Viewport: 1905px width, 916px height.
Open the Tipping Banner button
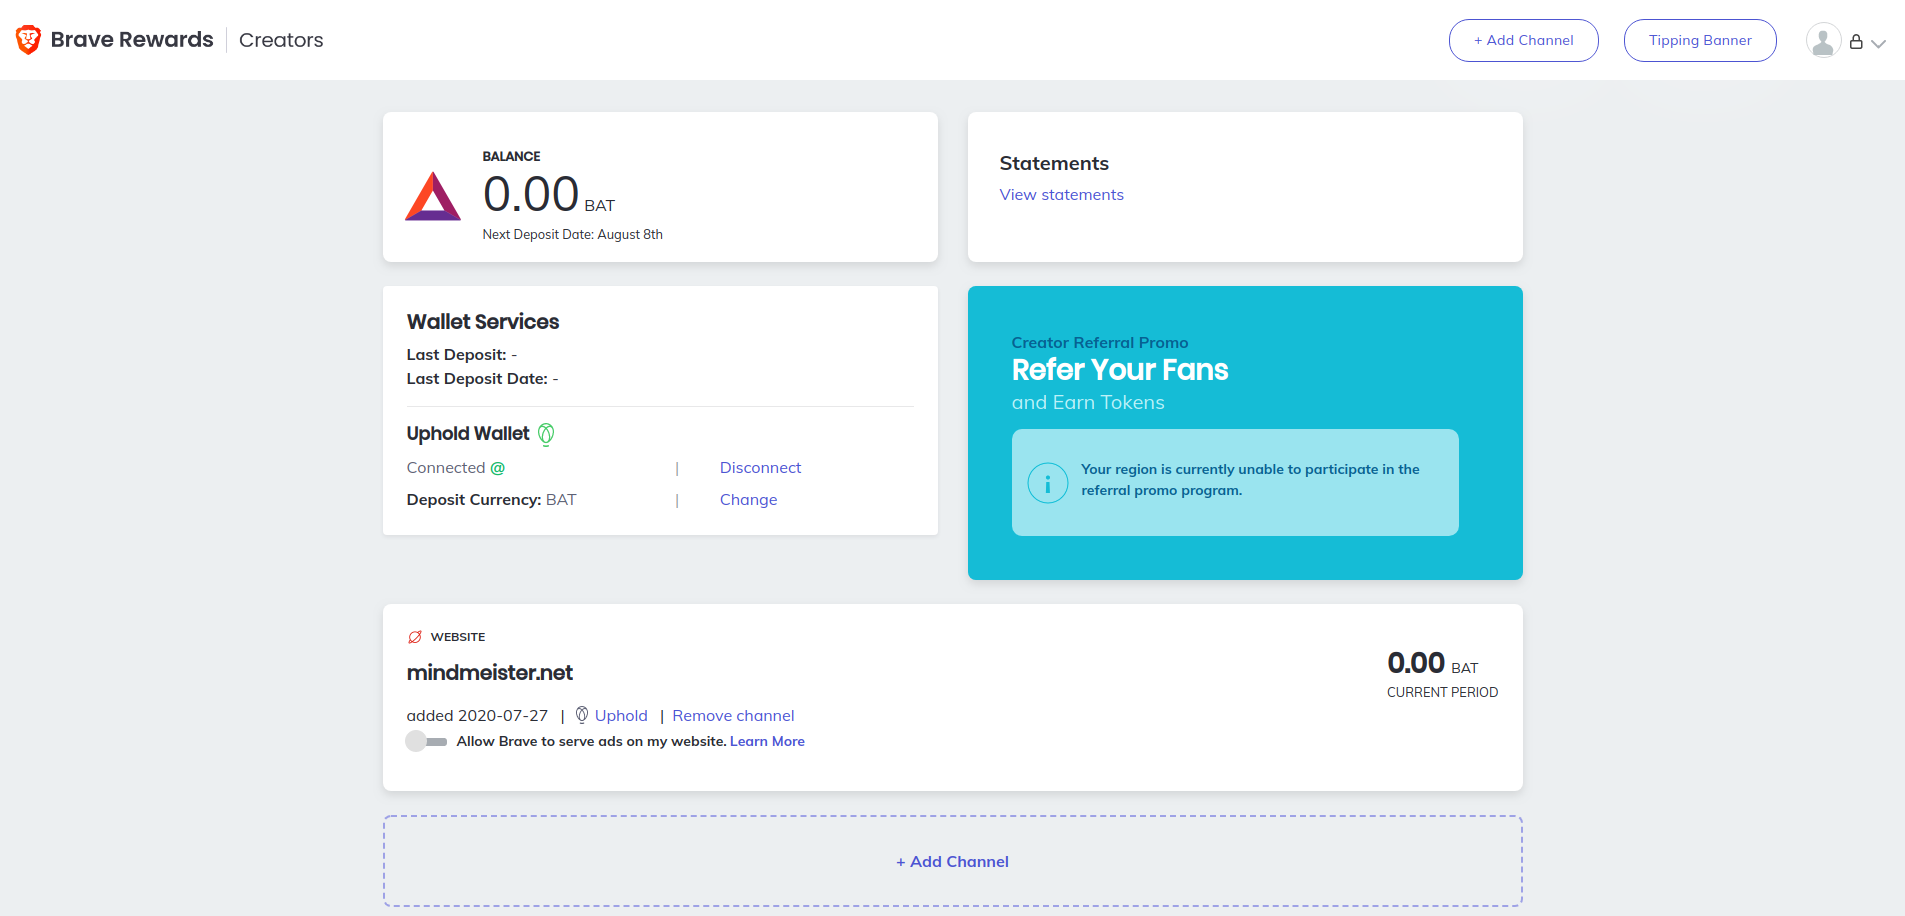1700,40
